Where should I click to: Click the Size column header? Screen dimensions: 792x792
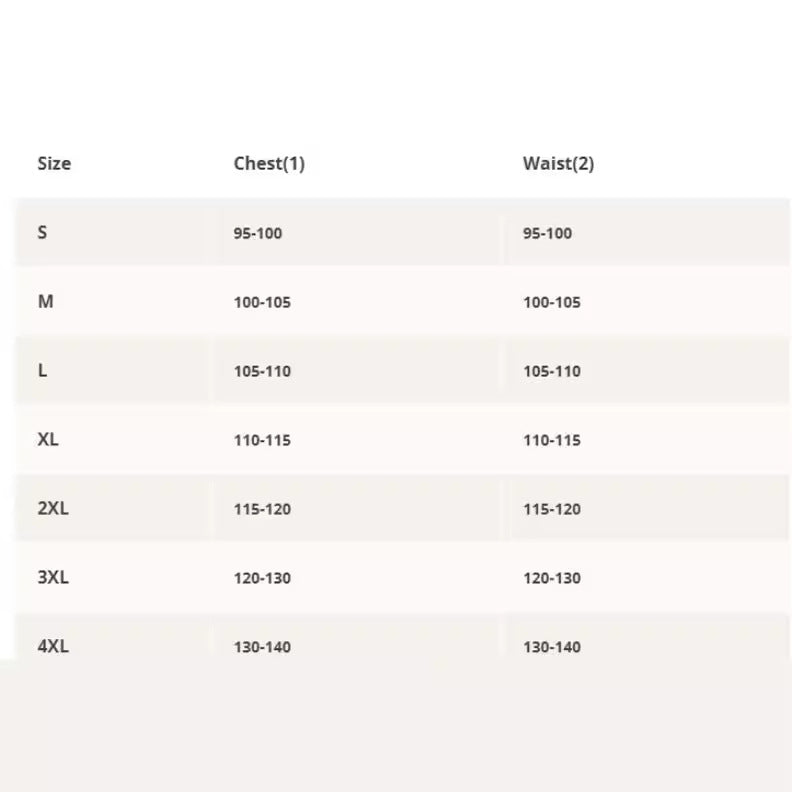tap(54, 163)
